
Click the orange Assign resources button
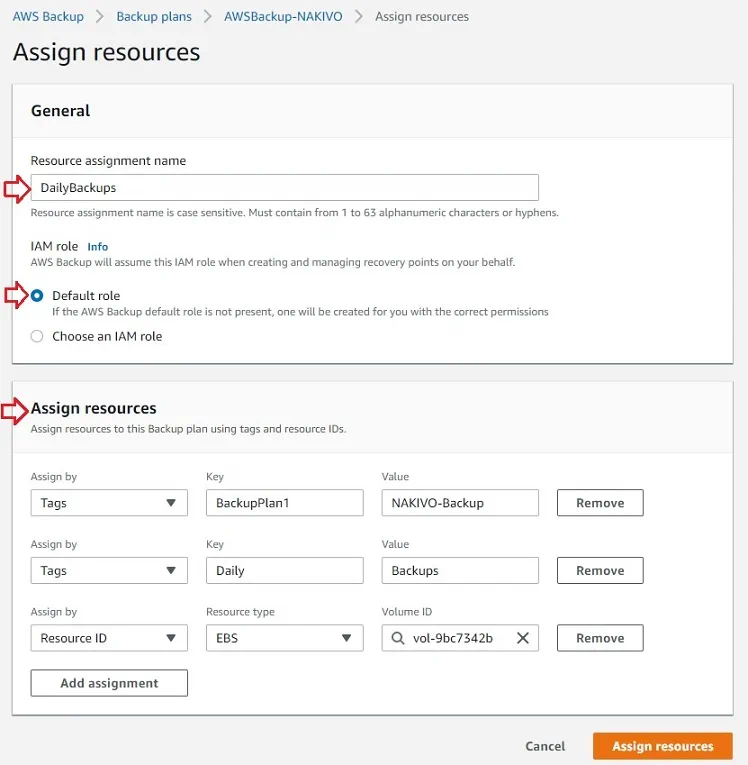662,746
